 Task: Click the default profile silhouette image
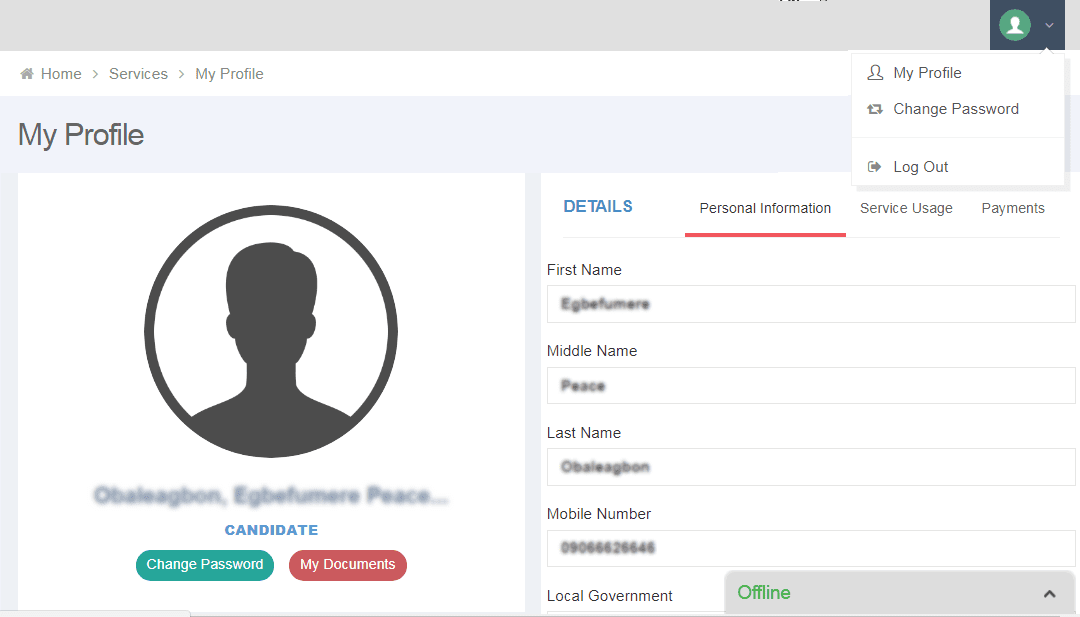(270, 330)
